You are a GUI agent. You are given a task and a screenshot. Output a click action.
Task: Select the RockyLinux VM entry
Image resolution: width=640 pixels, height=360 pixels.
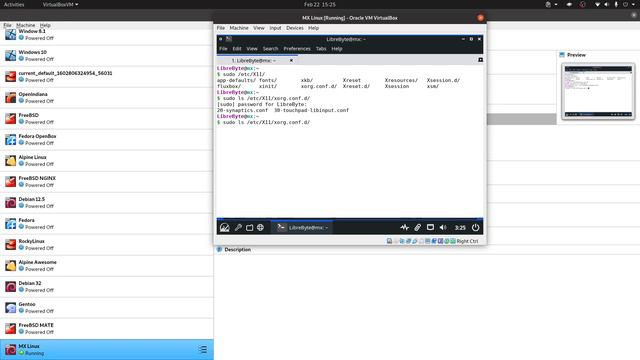tap(107, 244)
